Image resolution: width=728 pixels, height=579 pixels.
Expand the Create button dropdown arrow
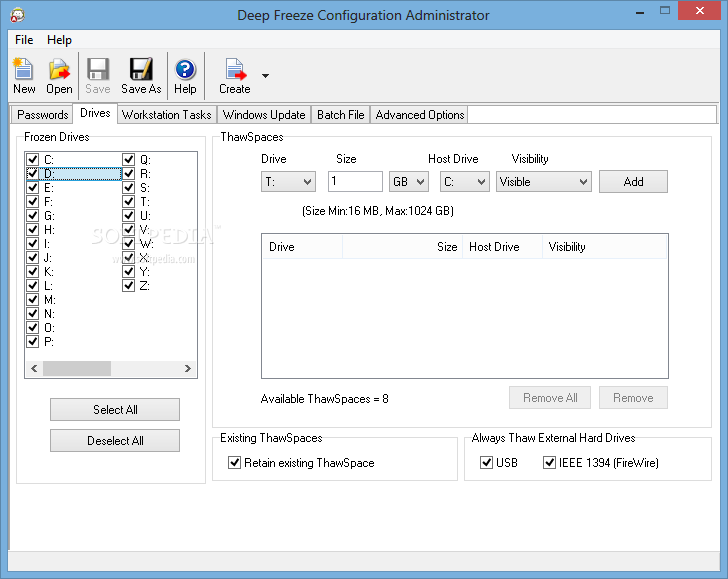[x=265, y=76]
